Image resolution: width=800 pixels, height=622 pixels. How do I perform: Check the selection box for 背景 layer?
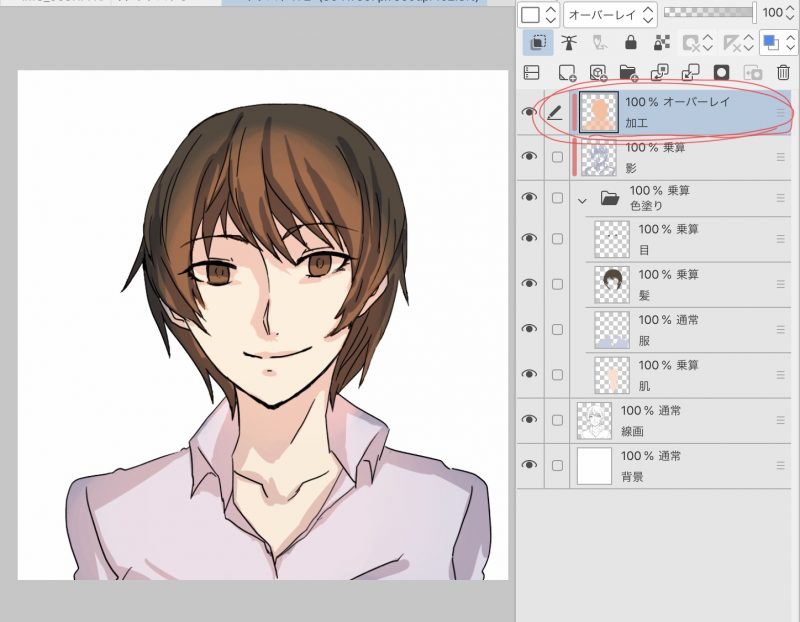[557, 465]
